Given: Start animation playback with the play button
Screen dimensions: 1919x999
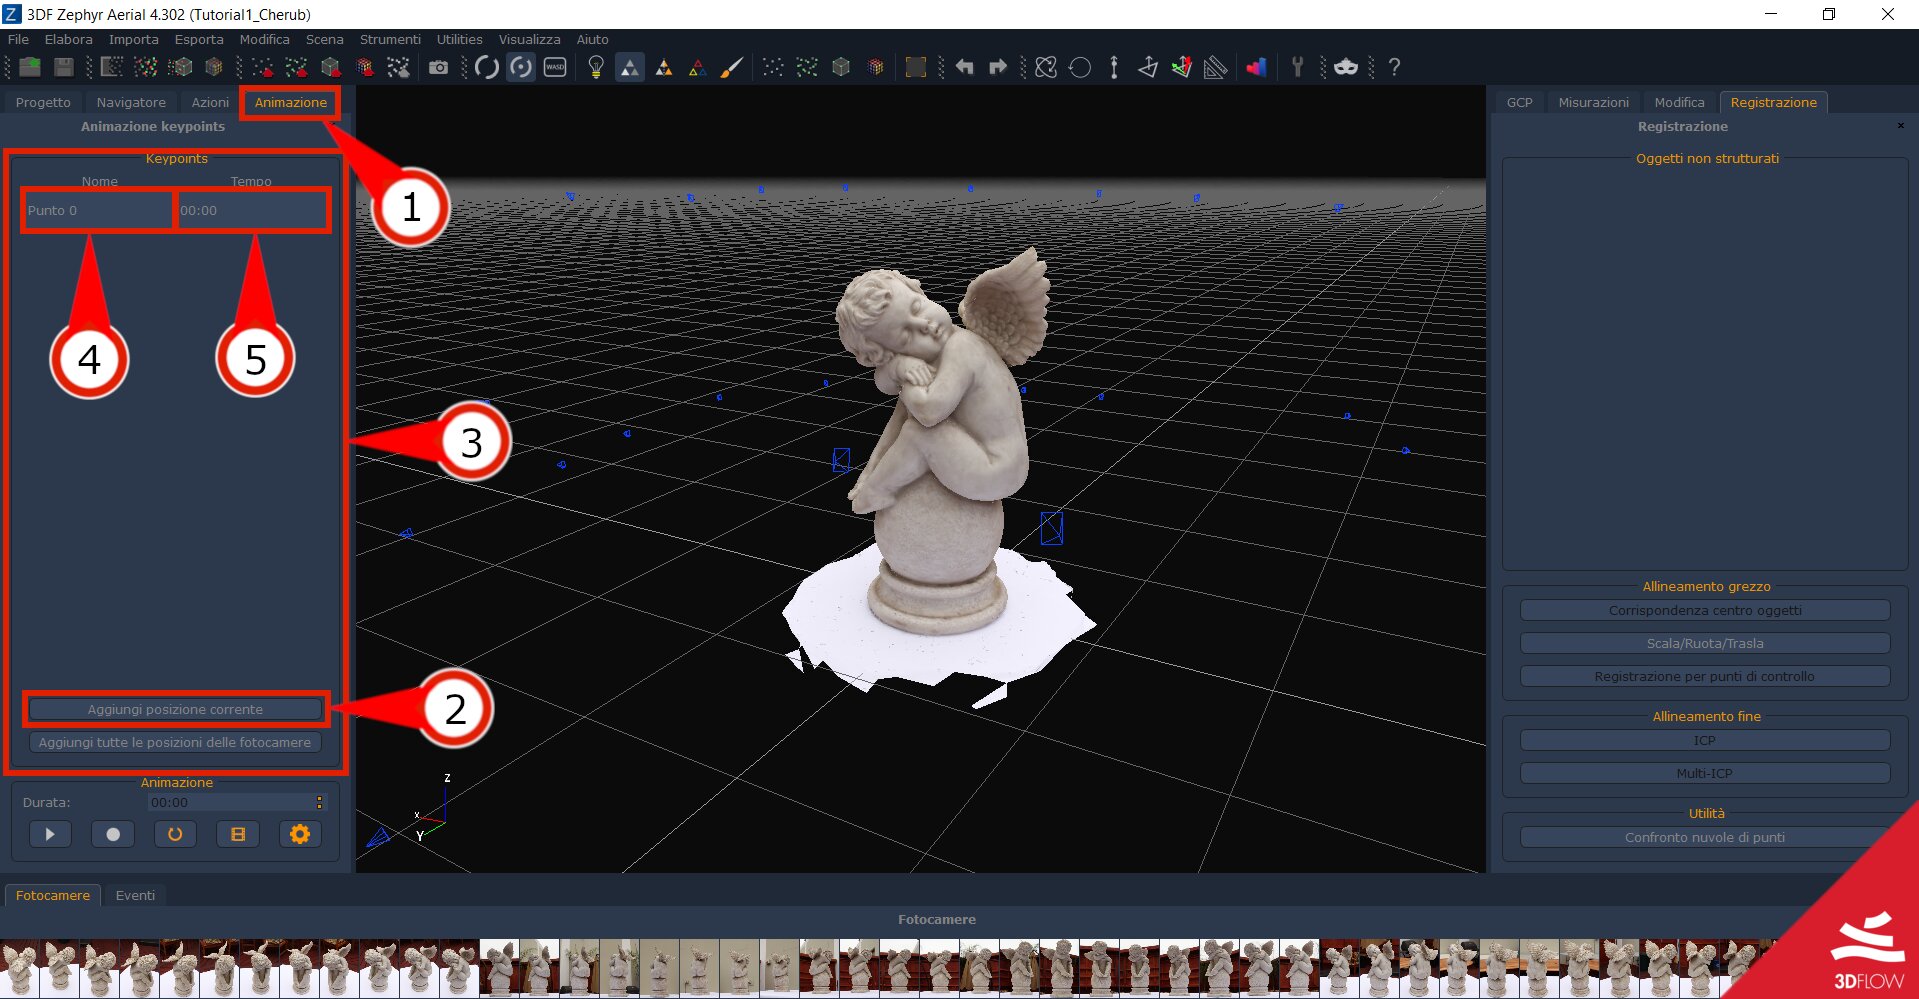Looking at the screenshot, I should tap(50, 833).
